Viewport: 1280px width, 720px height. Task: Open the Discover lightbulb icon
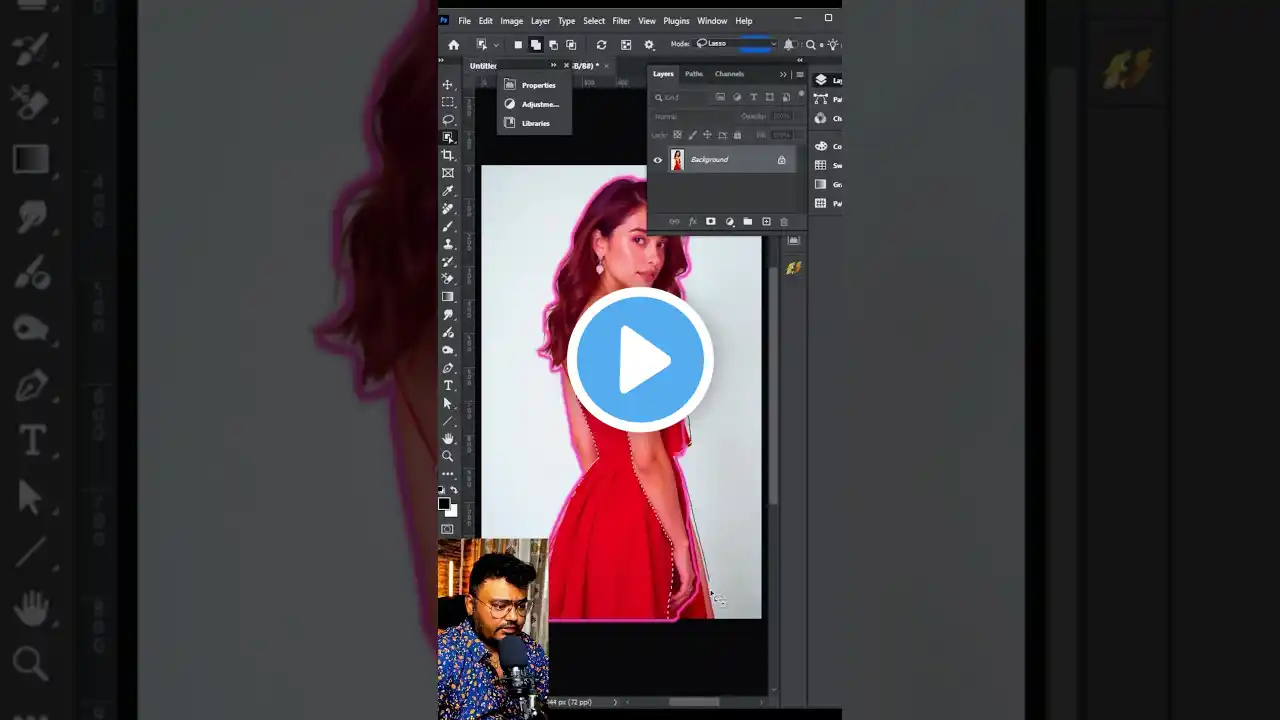(x=831, y=45)
